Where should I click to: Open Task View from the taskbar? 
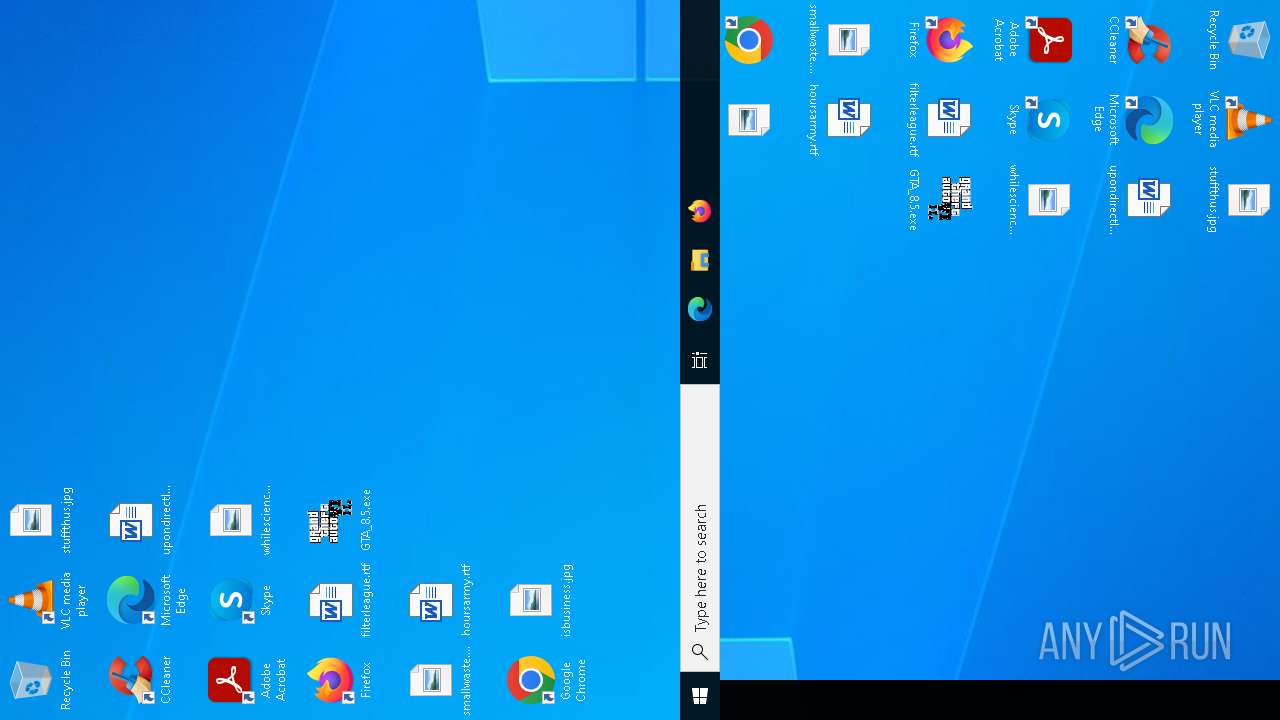pyautogui.click(x=700, y=360)
